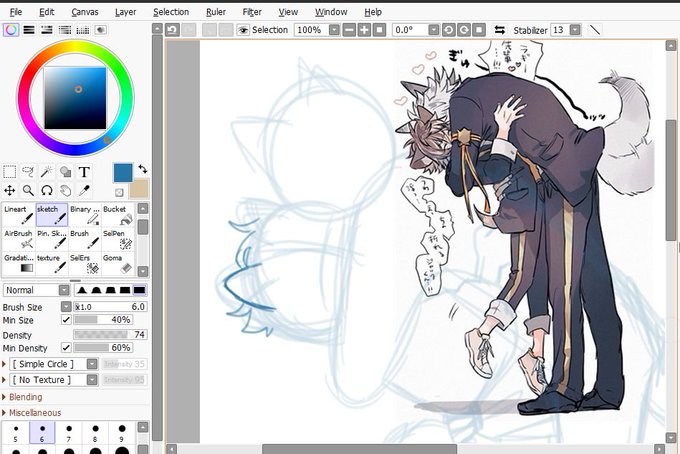Image resolution: width=680 pixels, height=454 pixels.
Task: Select the color wheel mode icon
Action: click(11, 30)
